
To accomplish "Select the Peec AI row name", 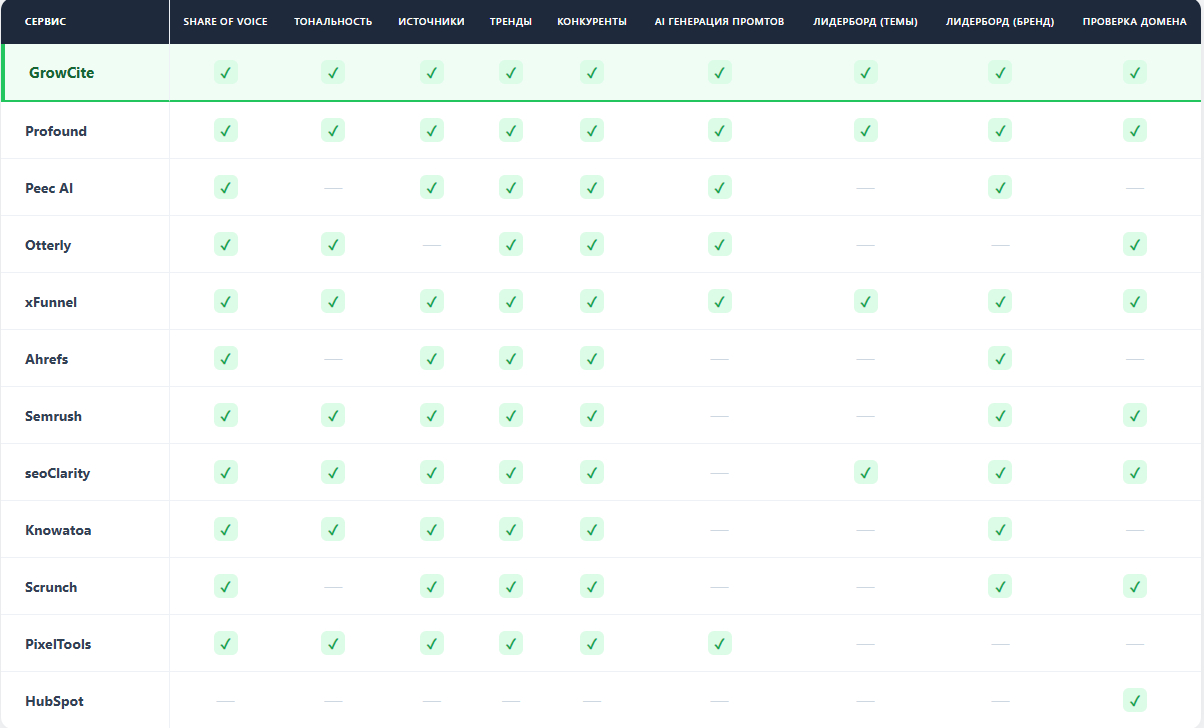I will (49, 188).
